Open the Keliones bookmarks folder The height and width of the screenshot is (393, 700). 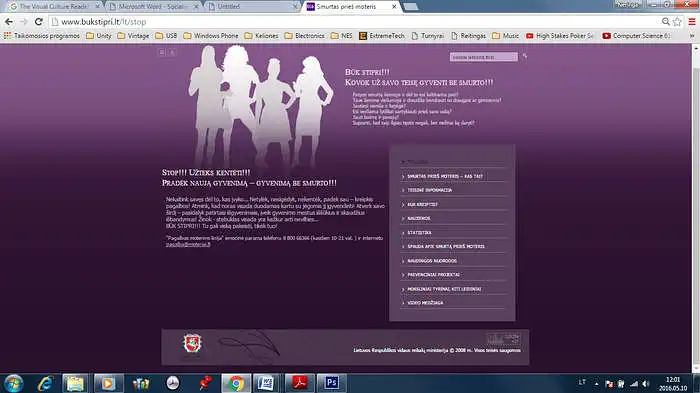click(x=261, y=36)
